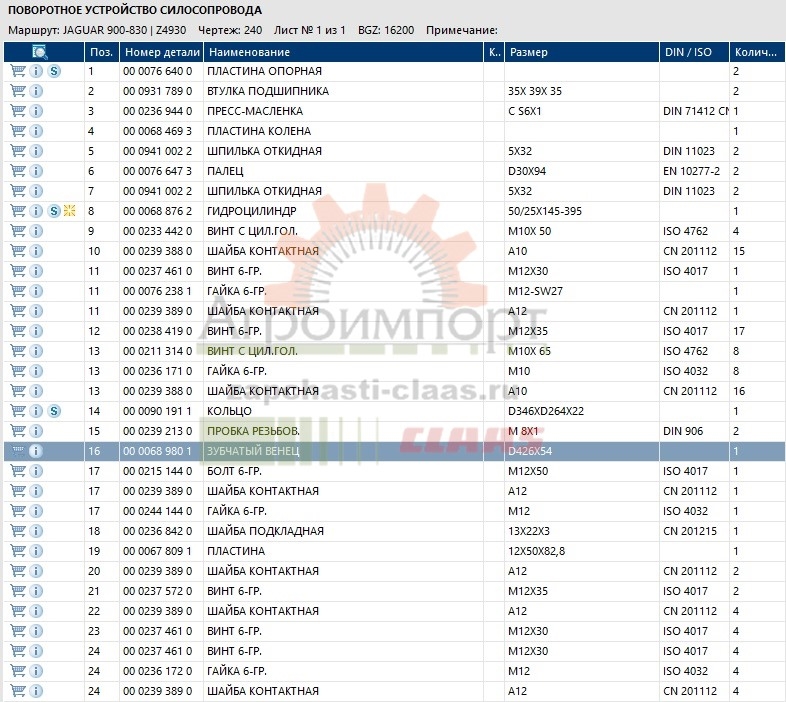Click DIN 71412 cell
The height and width of the screenshot is (702, 786).
(696, 111)
